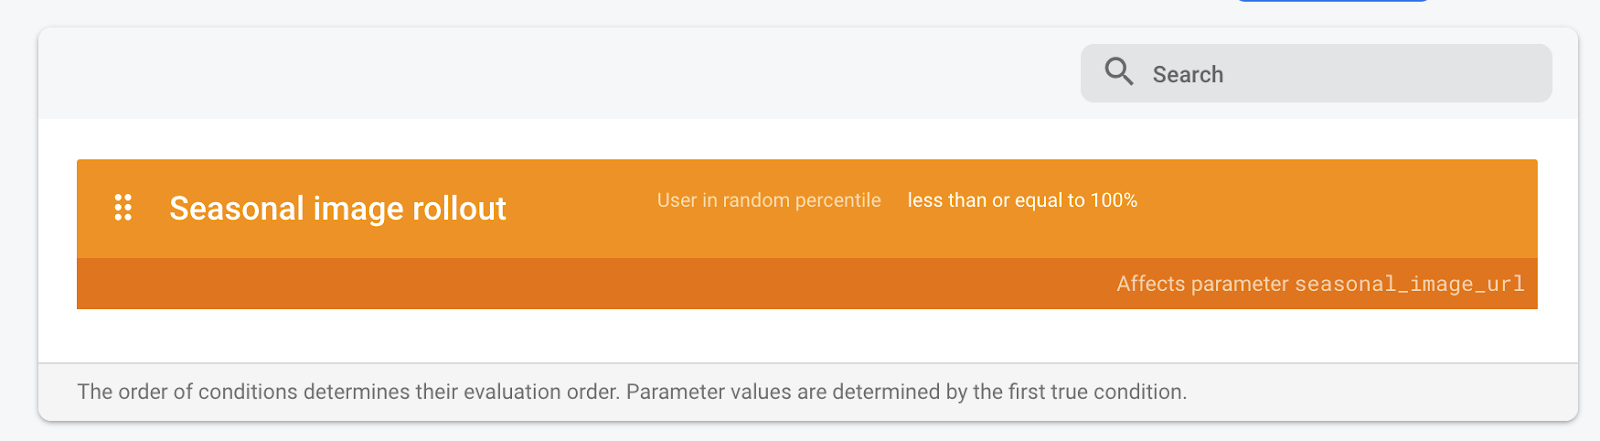The width and height of the screenshot is (1600, 441).
Task: Select the dark orange parameter strip
Action: pyautogui.click(x=600, y=284)
